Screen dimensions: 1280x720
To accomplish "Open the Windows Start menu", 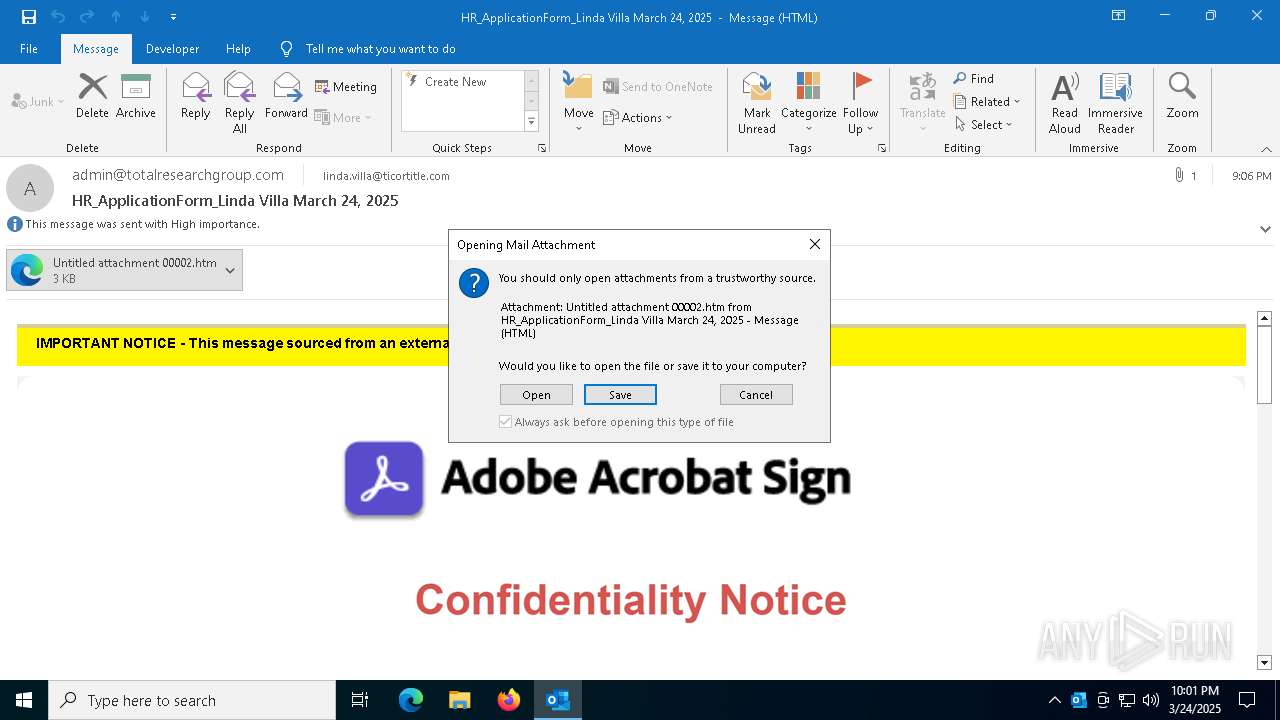I will [24, 700].
